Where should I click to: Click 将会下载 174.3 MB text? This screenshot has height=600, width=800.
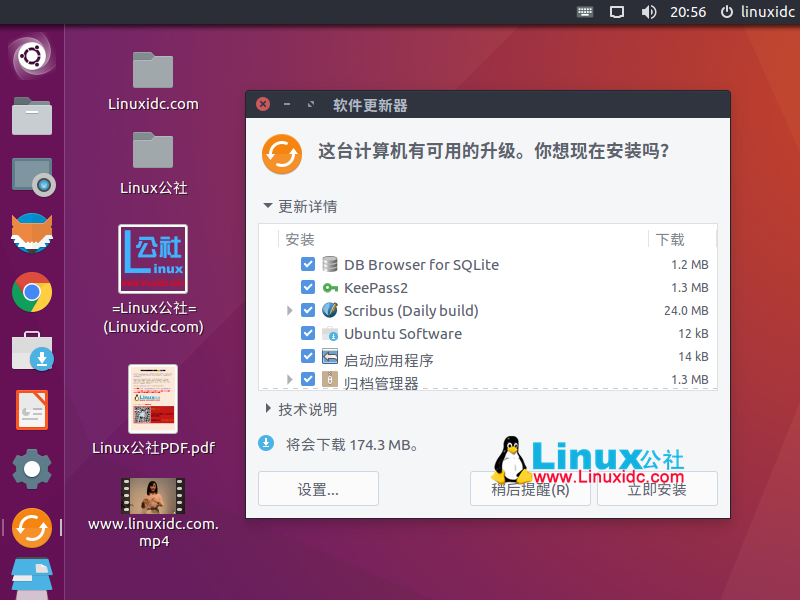[352, 445]
